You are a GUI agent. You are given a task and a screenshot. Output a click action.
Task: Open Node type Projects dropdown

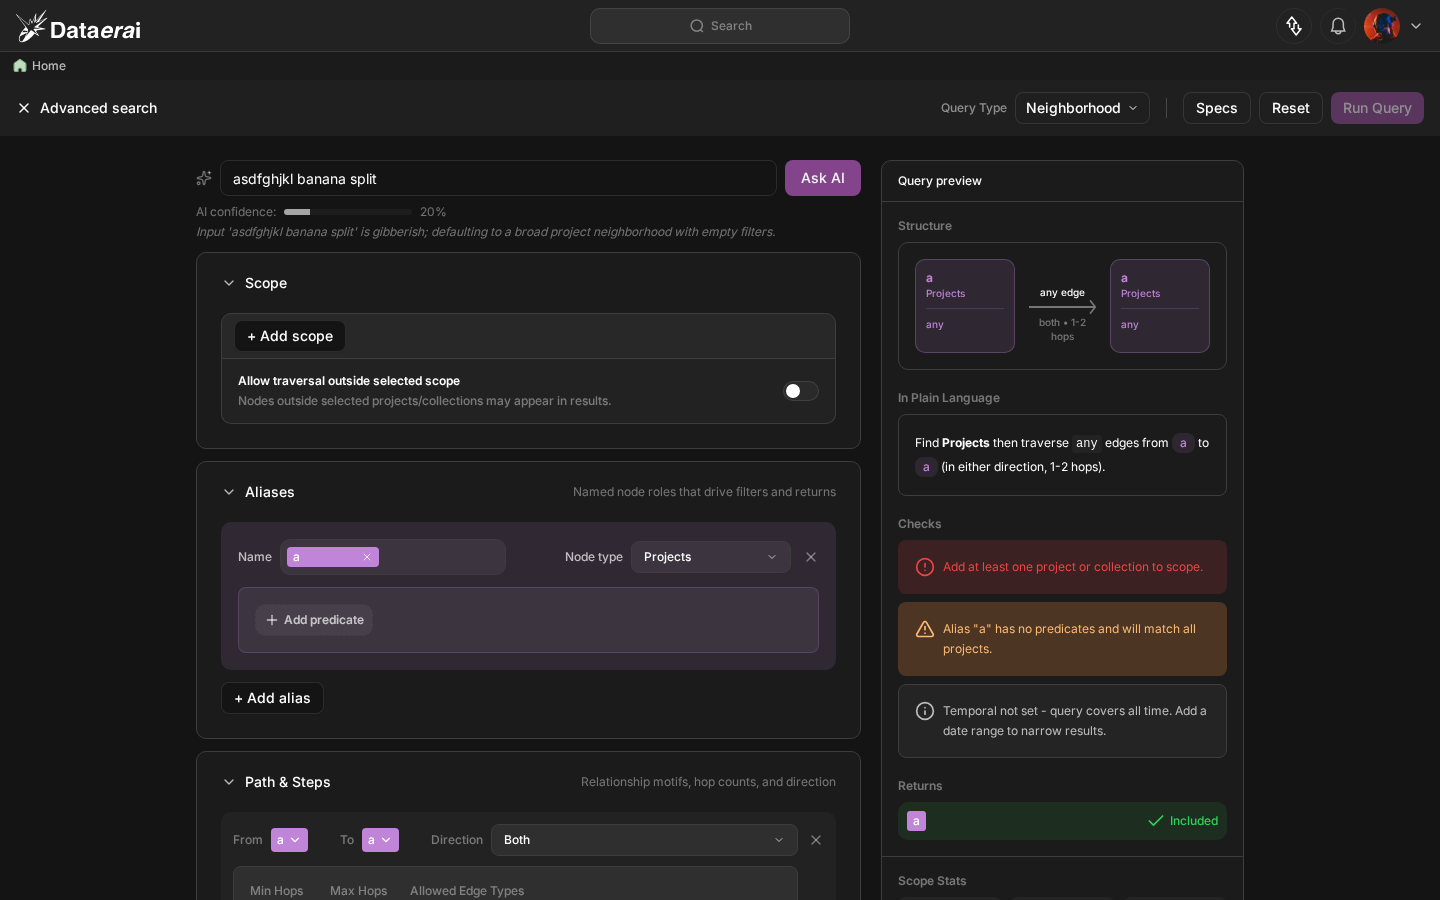coord(711,557)
